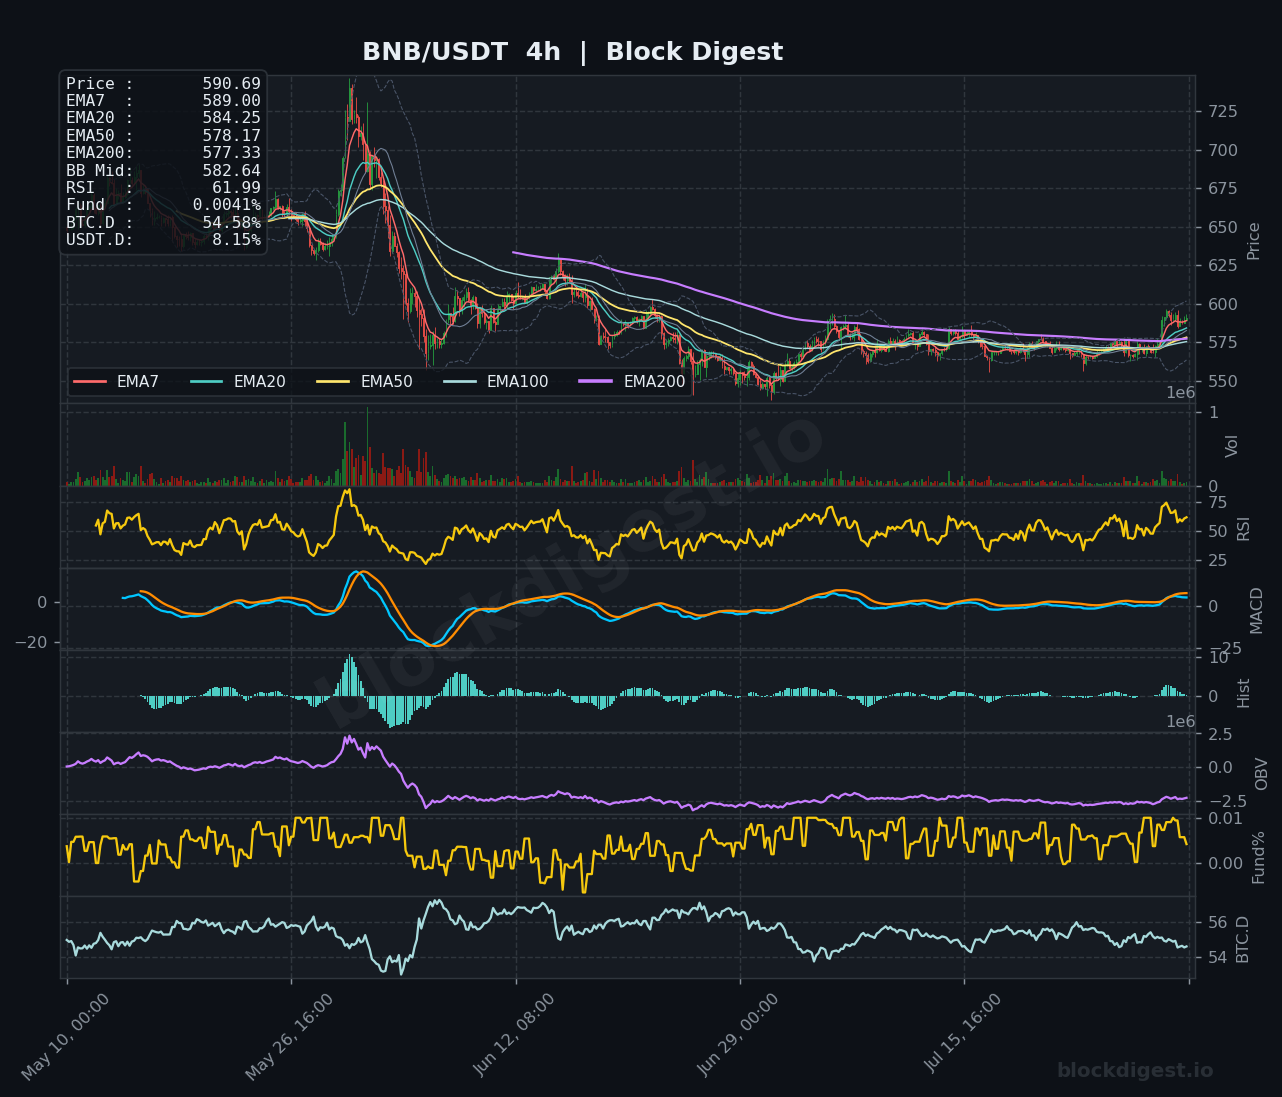Click the 725 price axis tick
1282x1097 pixels.
tap(1223, 112)
